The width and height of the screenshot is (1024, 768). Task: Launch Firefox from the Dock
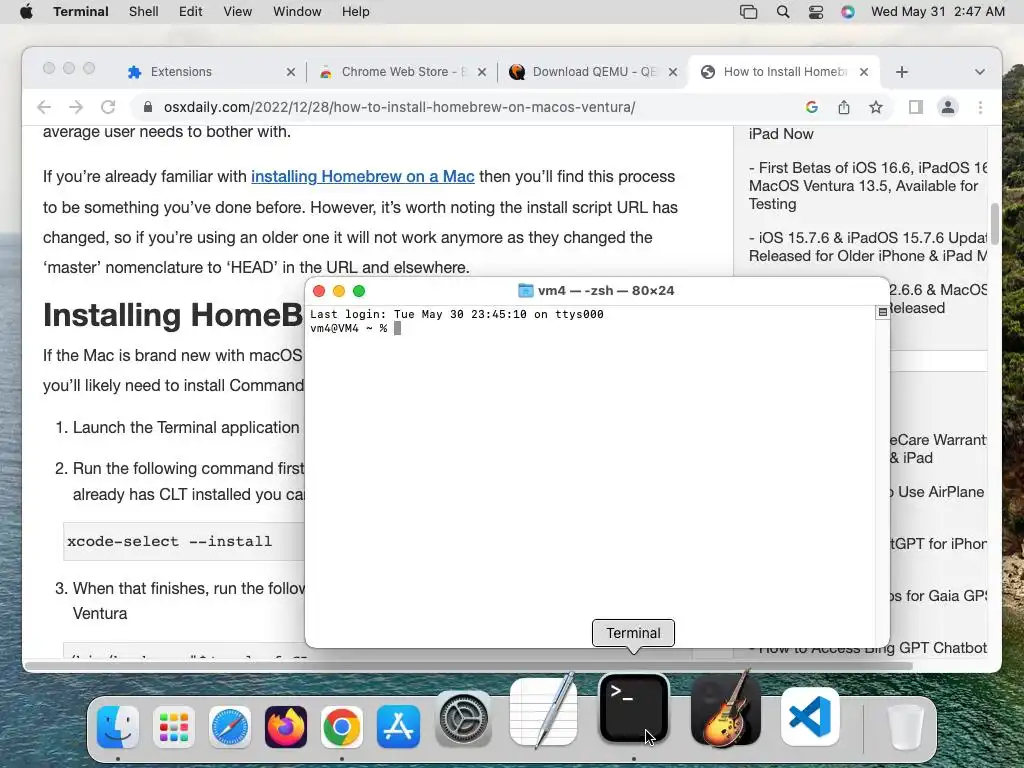(x=286, y=726)
